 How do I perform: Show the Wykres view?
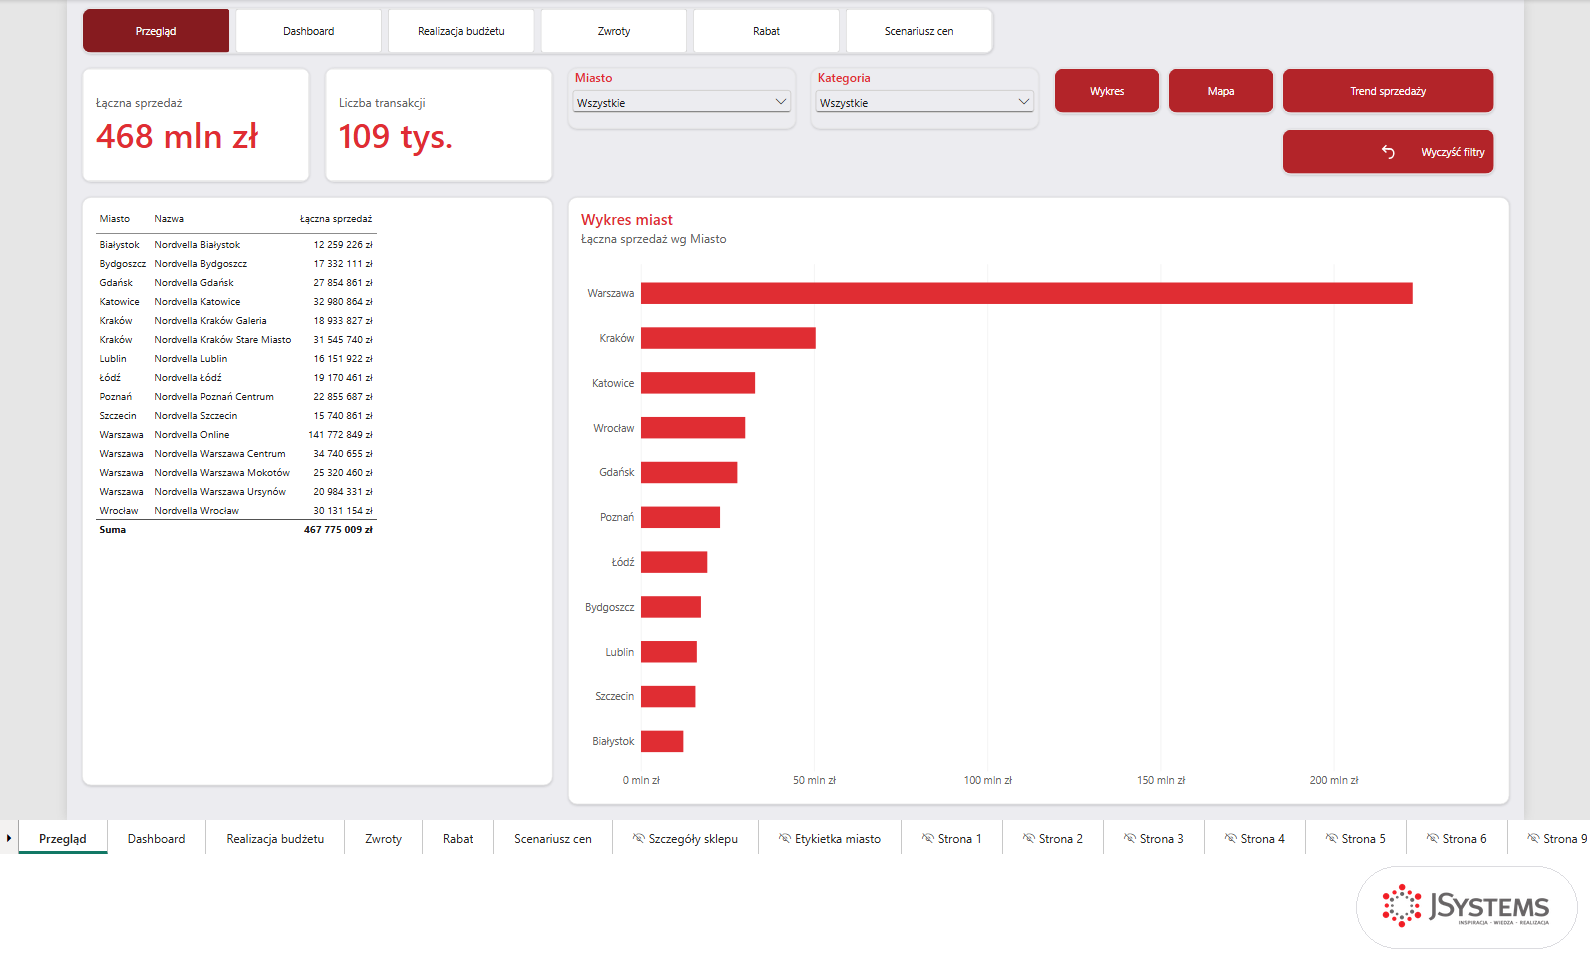tap(1107, 91)
